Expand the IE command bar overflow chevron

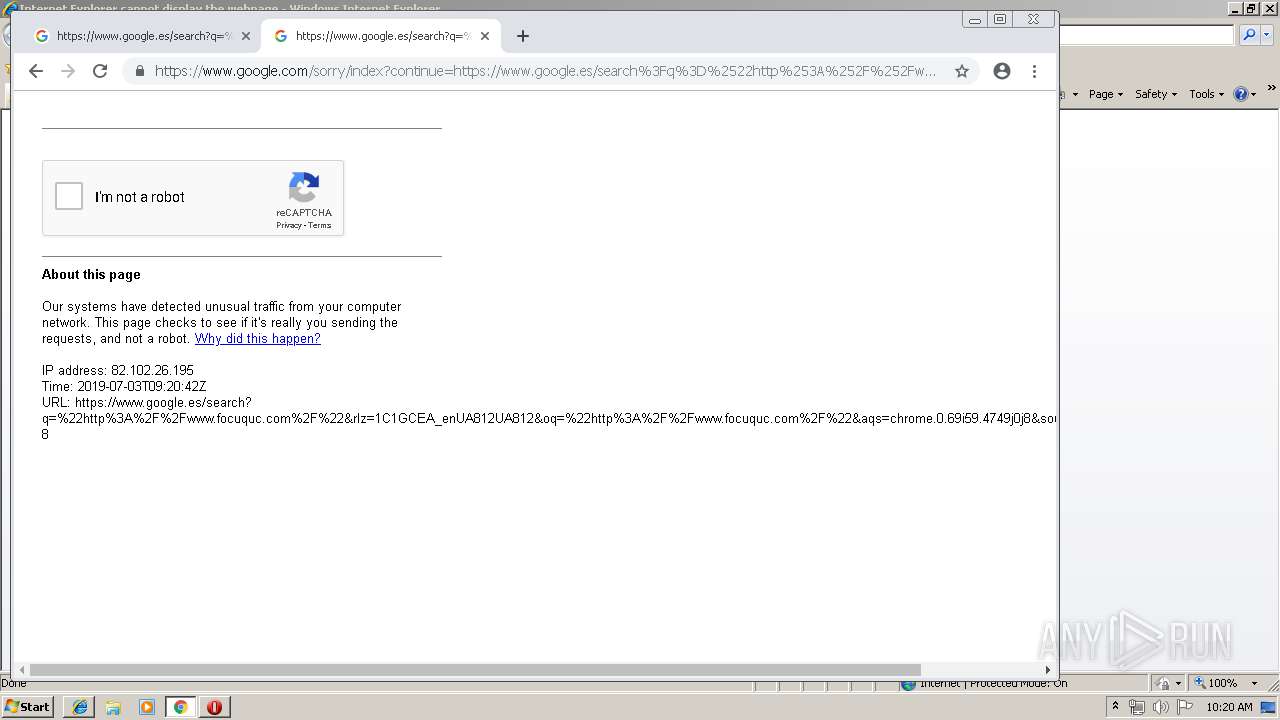pos(1272,88)
